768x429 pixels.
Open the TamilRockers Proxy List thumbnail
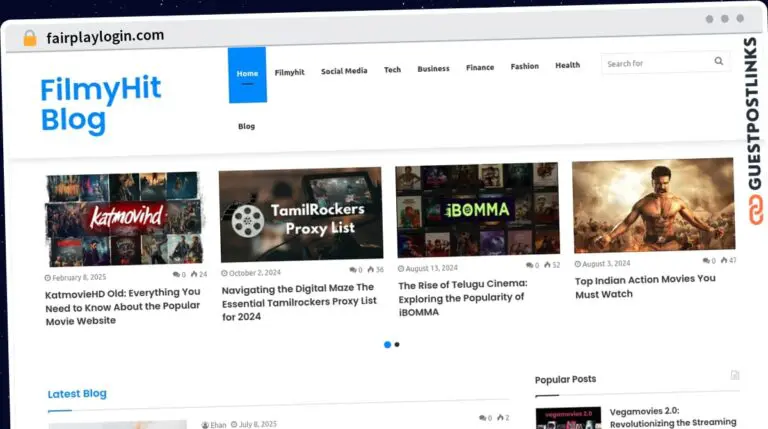[301, 214]
